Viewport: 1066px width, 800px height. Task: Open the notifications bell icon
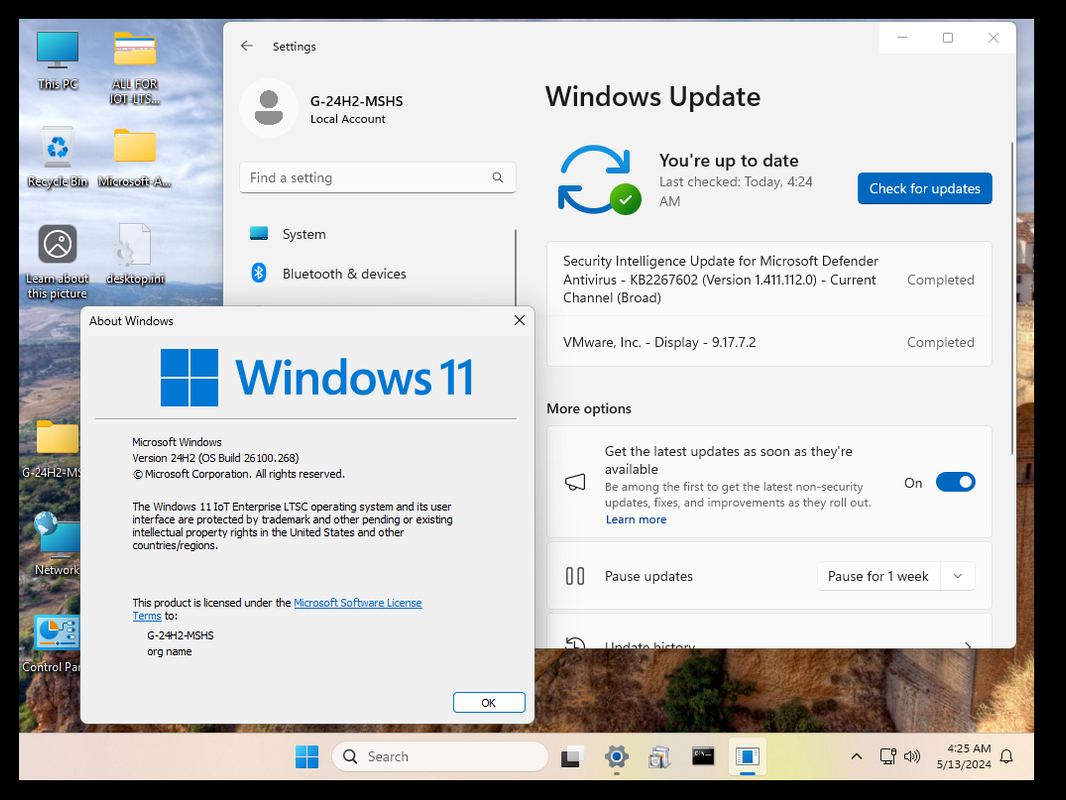point(1007,756)
